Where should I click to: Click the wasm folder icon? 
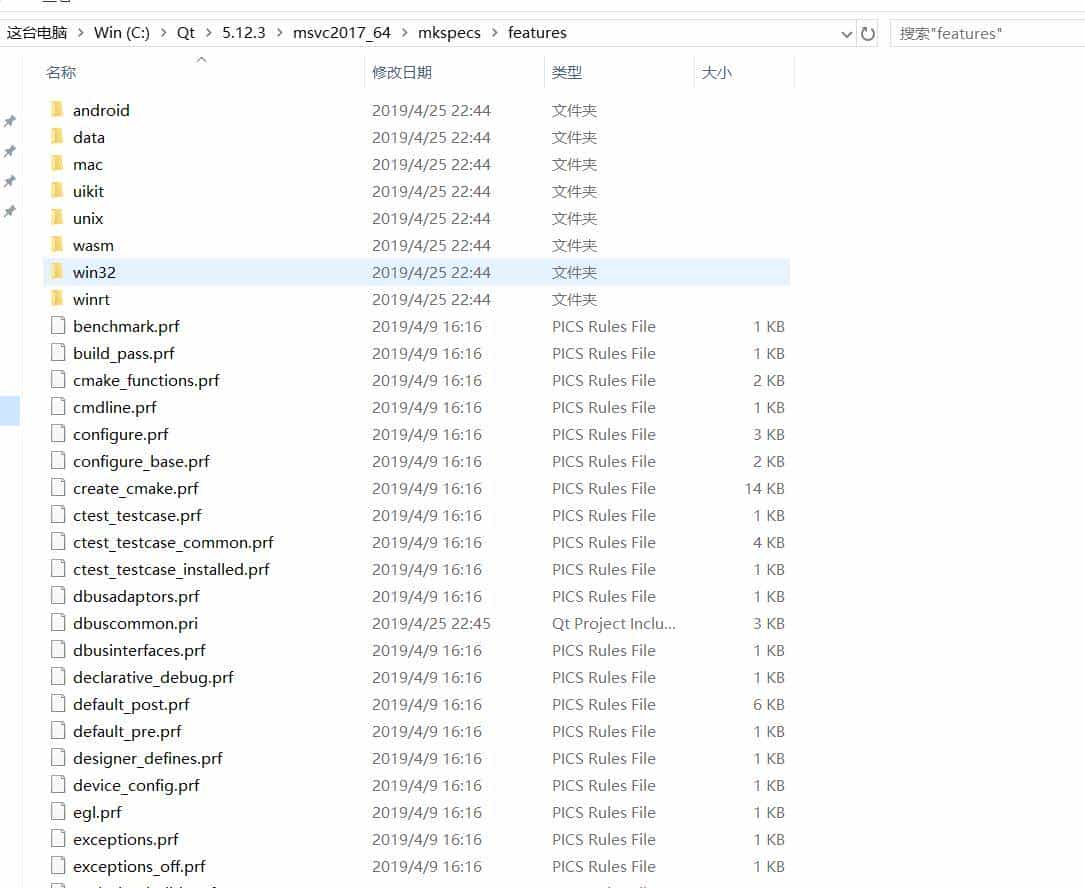coord(57,245)
